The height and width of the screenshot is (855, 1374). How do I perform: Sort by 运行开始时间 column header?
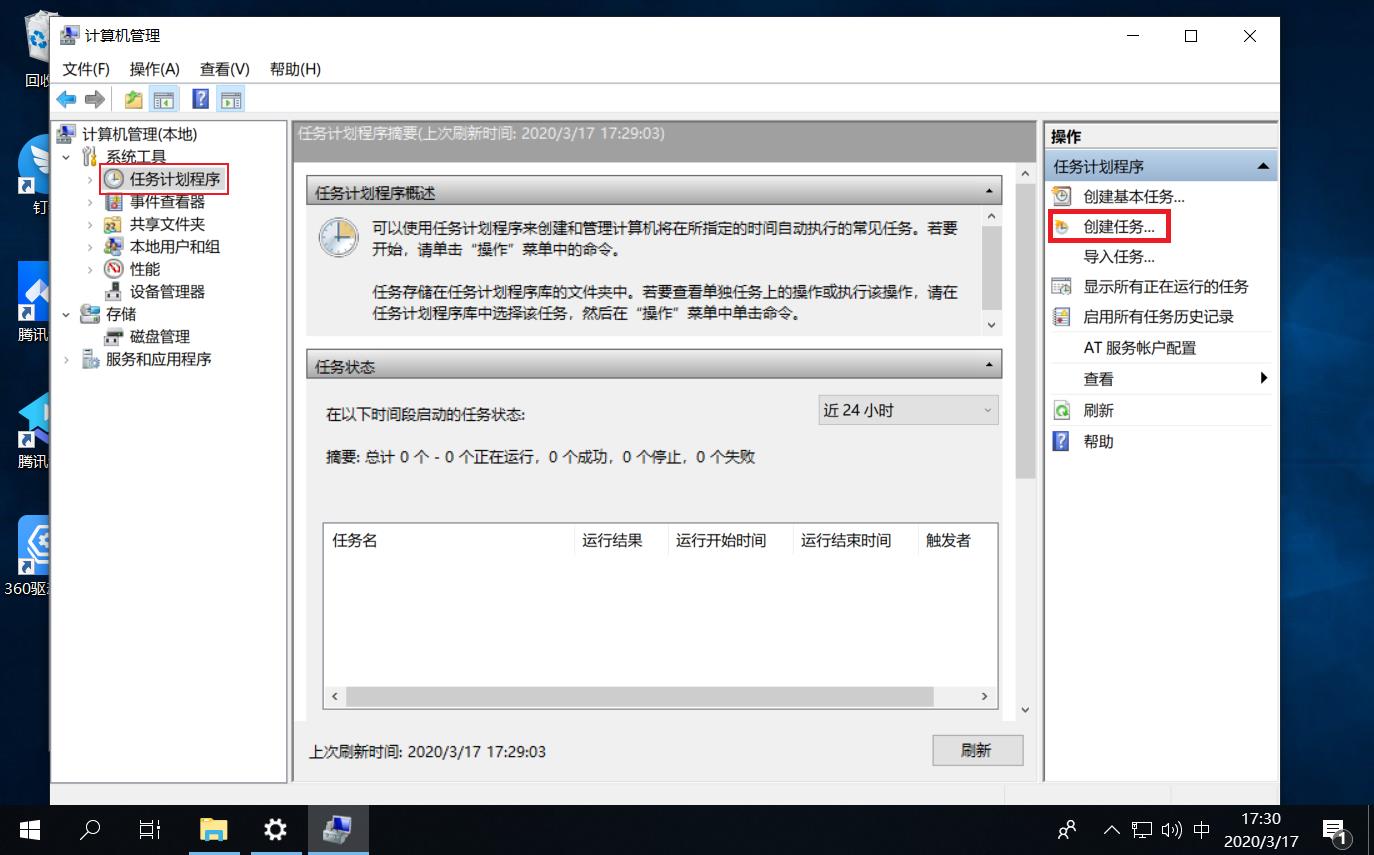[730, 540]
